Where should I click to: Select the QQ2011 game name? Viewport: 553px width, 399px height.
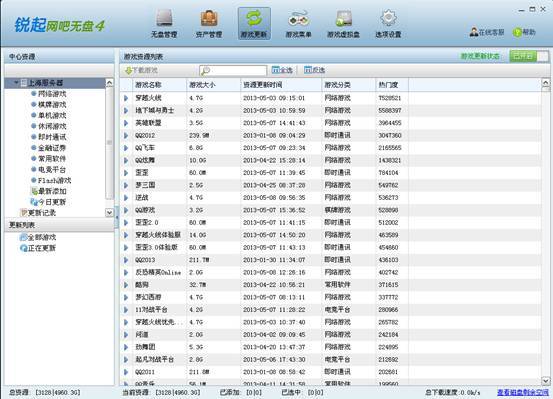click(145, 372)
